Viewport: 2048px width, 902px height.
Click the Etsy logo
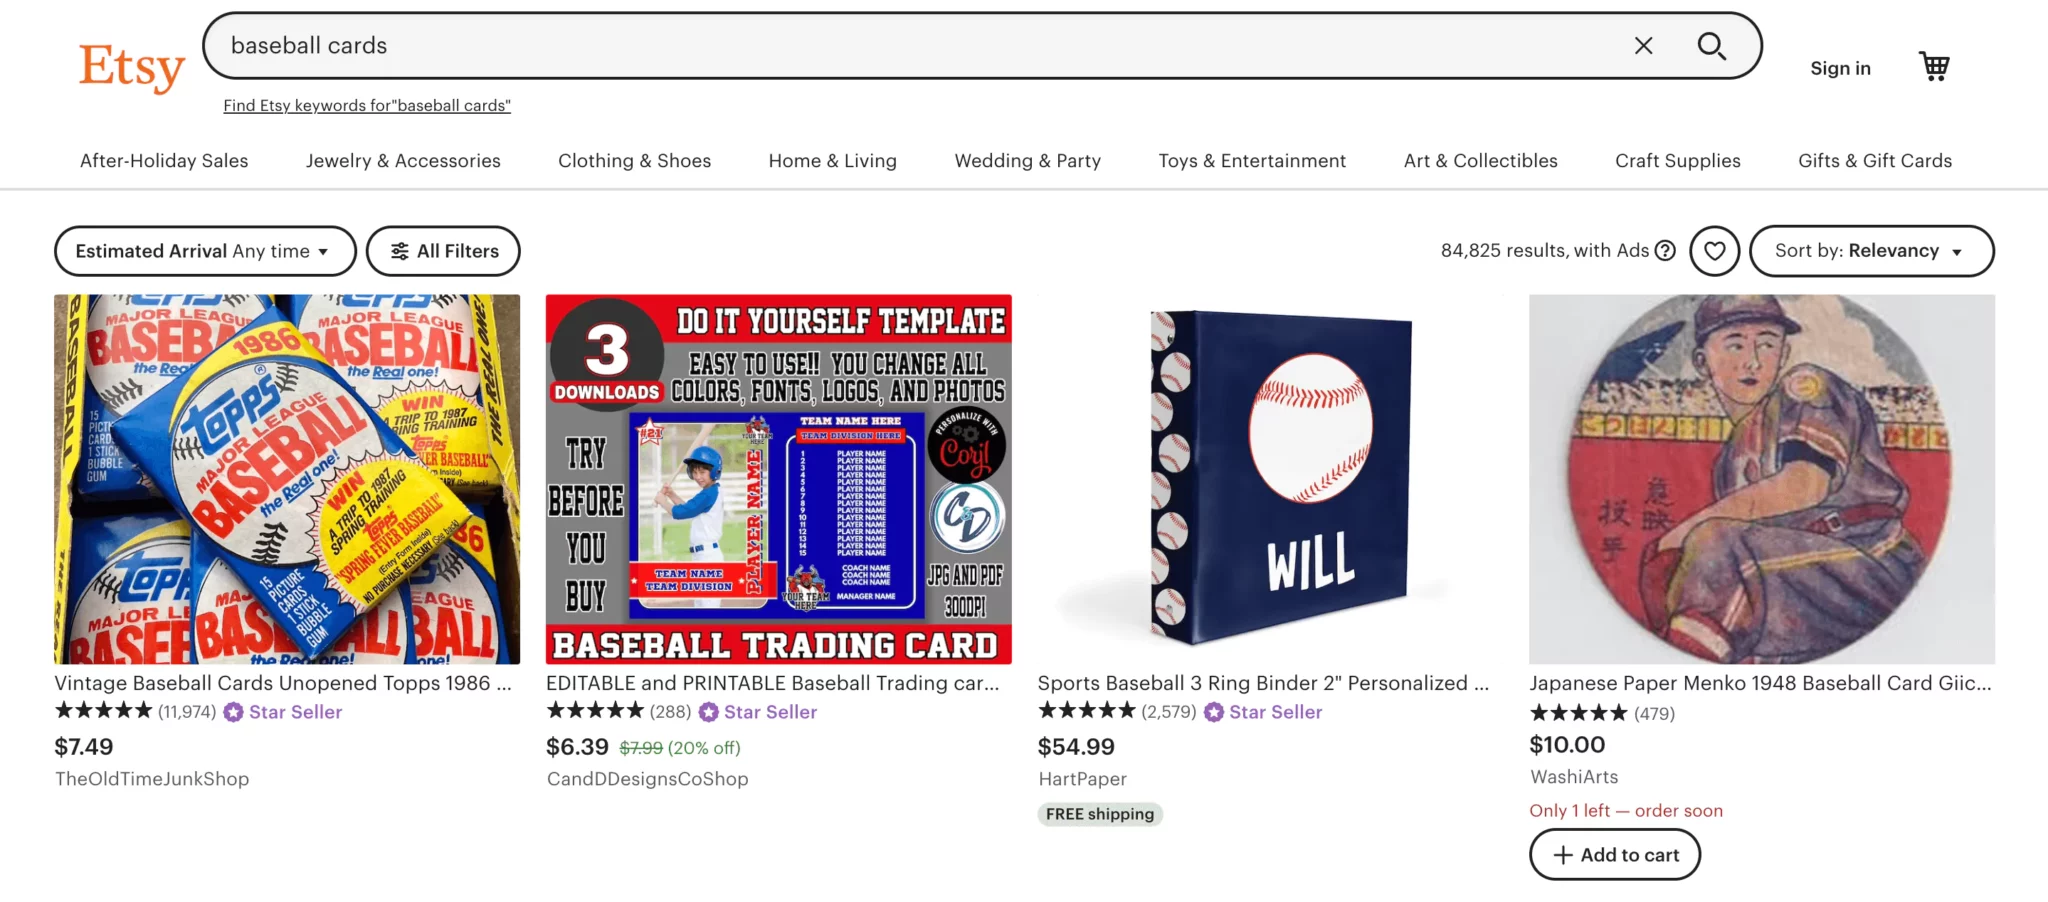(132, 67)
